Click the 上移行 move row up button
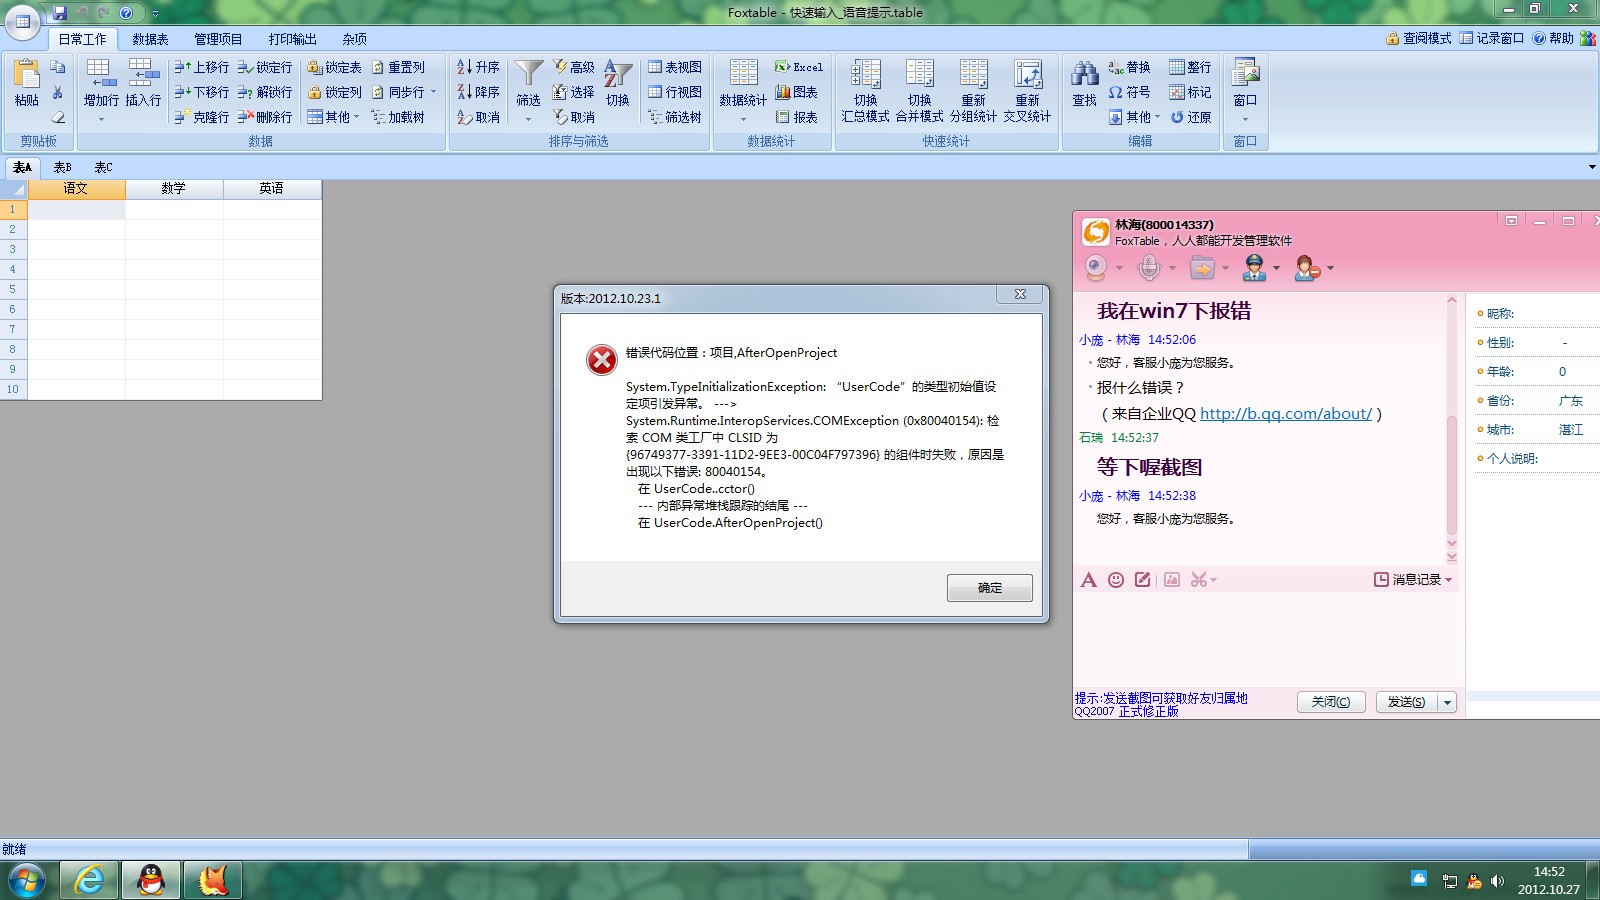 [202, 67]
